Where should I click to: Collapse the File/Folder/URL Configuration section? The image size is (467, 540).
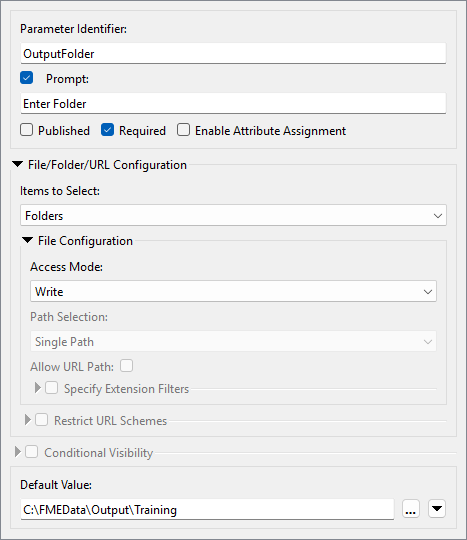[18, 164]
